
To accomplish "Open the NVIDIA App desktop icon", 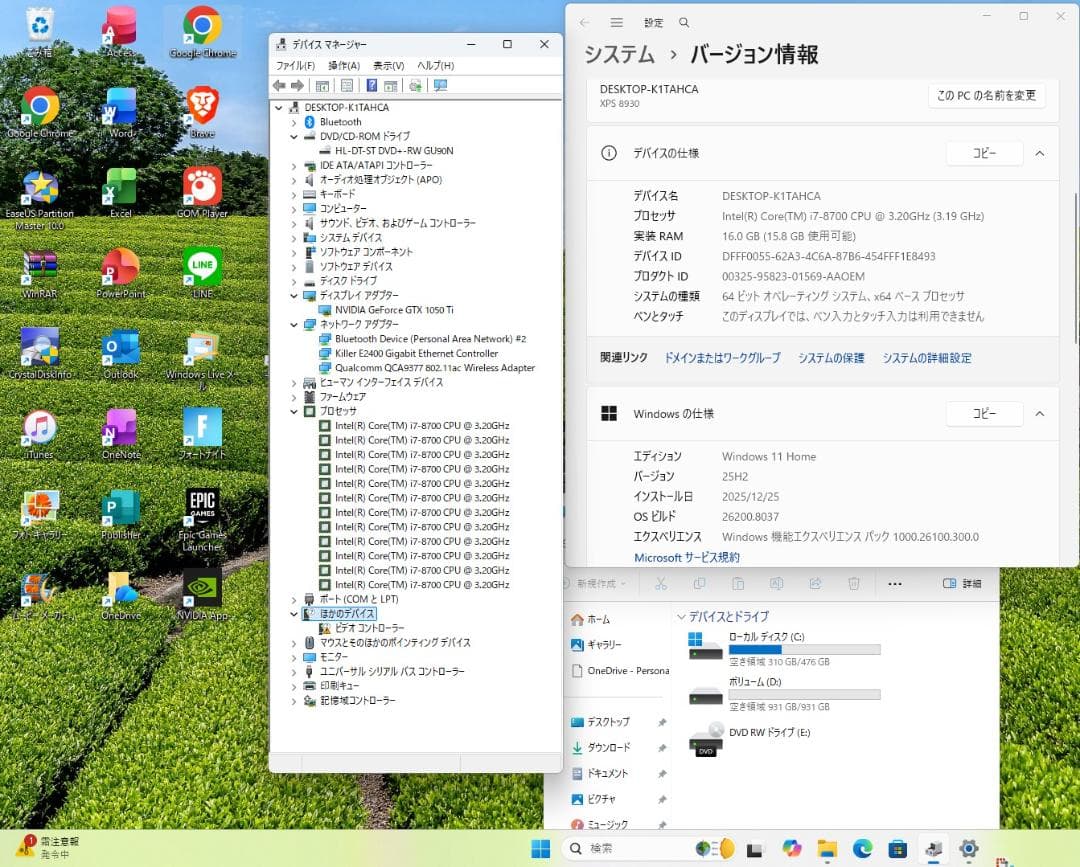I will coord(202,595).
